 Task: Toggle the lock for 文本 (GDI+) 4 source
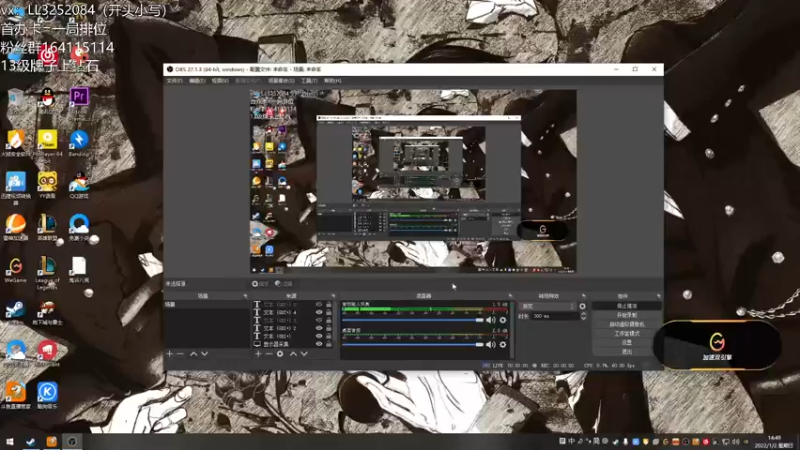[x=329, y=312]
